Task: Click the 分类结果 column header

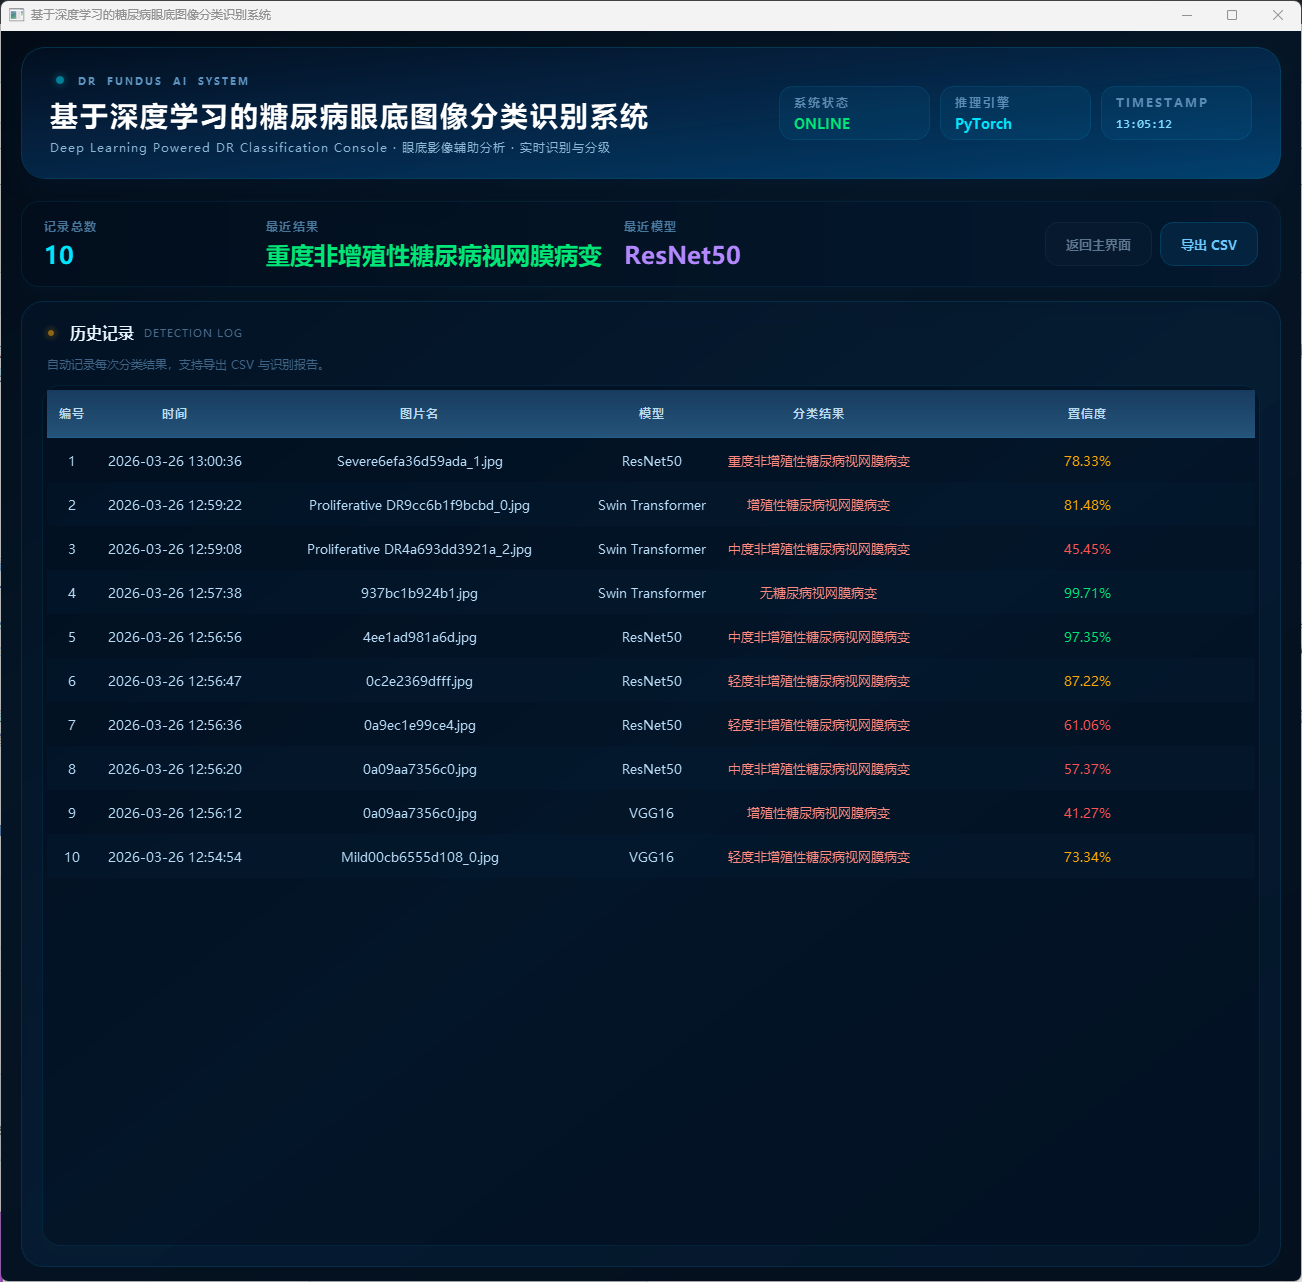Action: coord(818,414)
